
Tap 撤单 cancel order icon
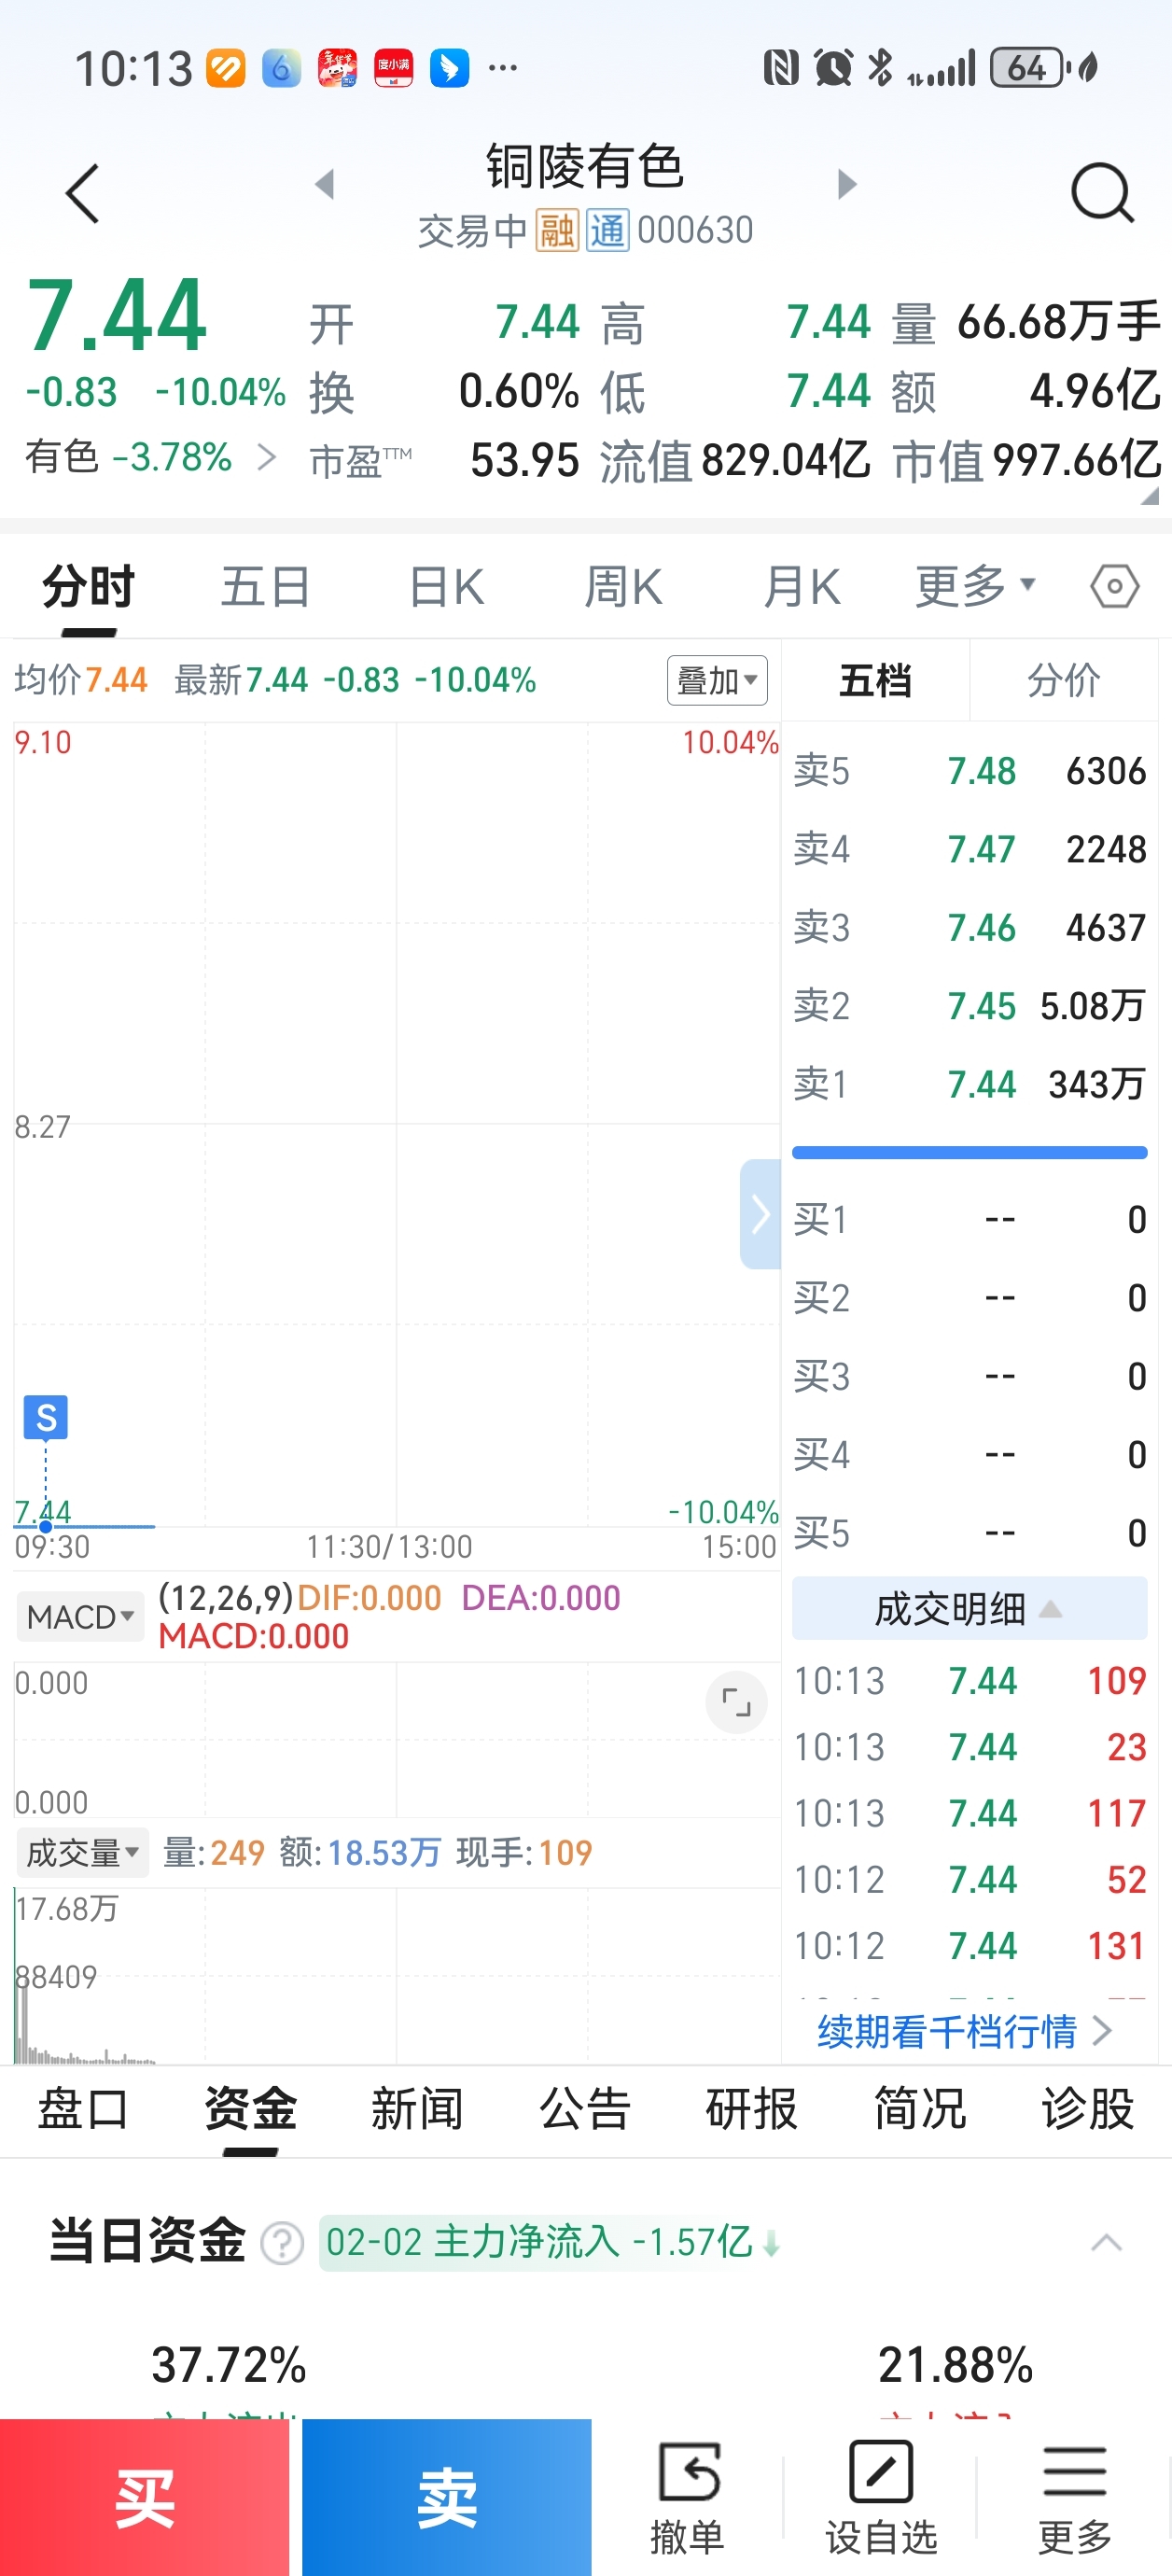(688, 2496)
